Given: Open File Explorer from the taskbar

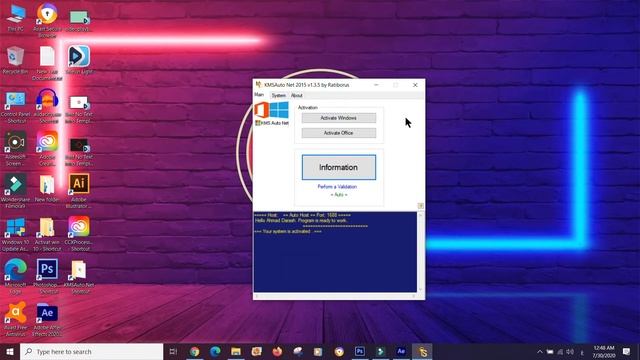Looking at the screenshot, I should tap(236, 351).
